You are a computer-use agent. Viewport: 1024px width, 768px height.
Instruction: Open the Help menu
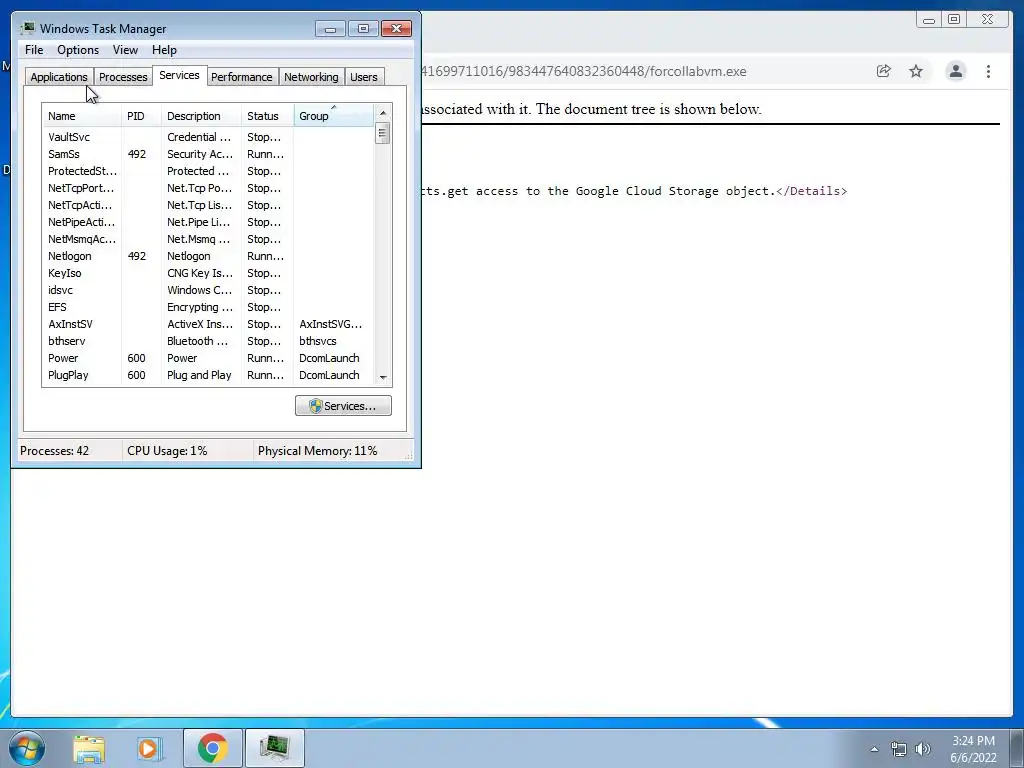[x=164, y=50]
